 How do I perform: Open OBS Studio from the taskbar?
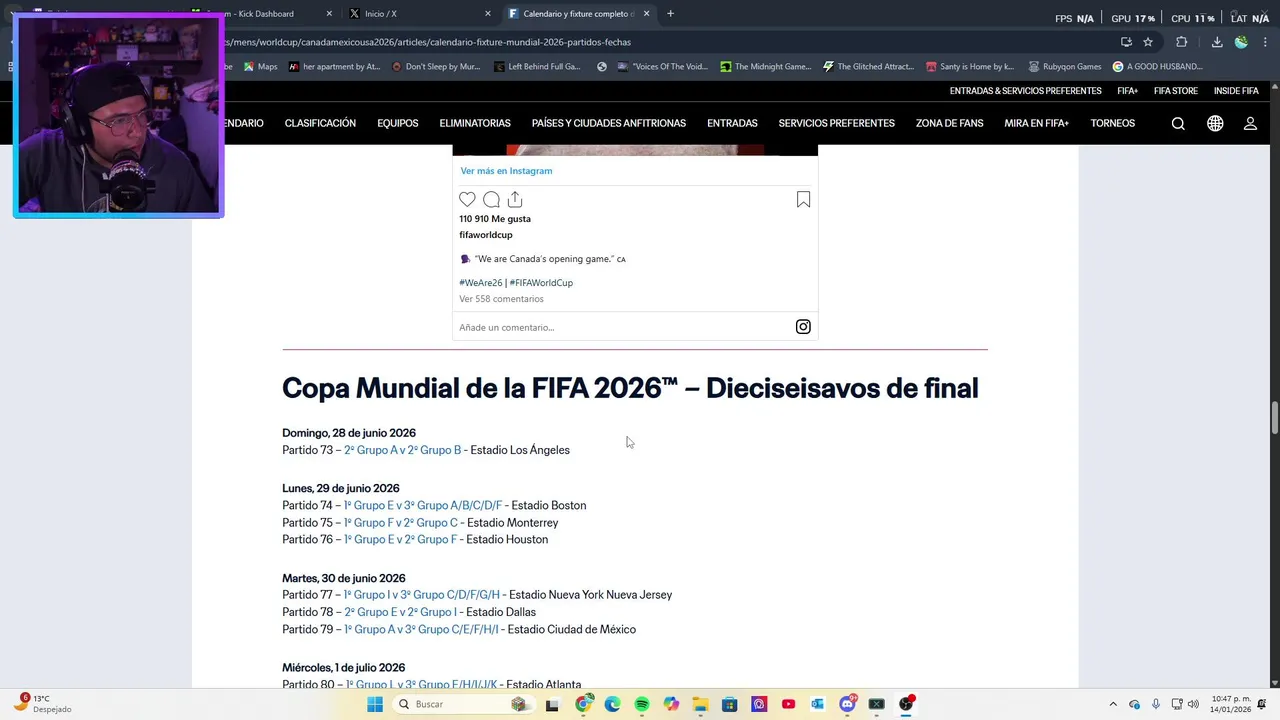tap(906, 704)
